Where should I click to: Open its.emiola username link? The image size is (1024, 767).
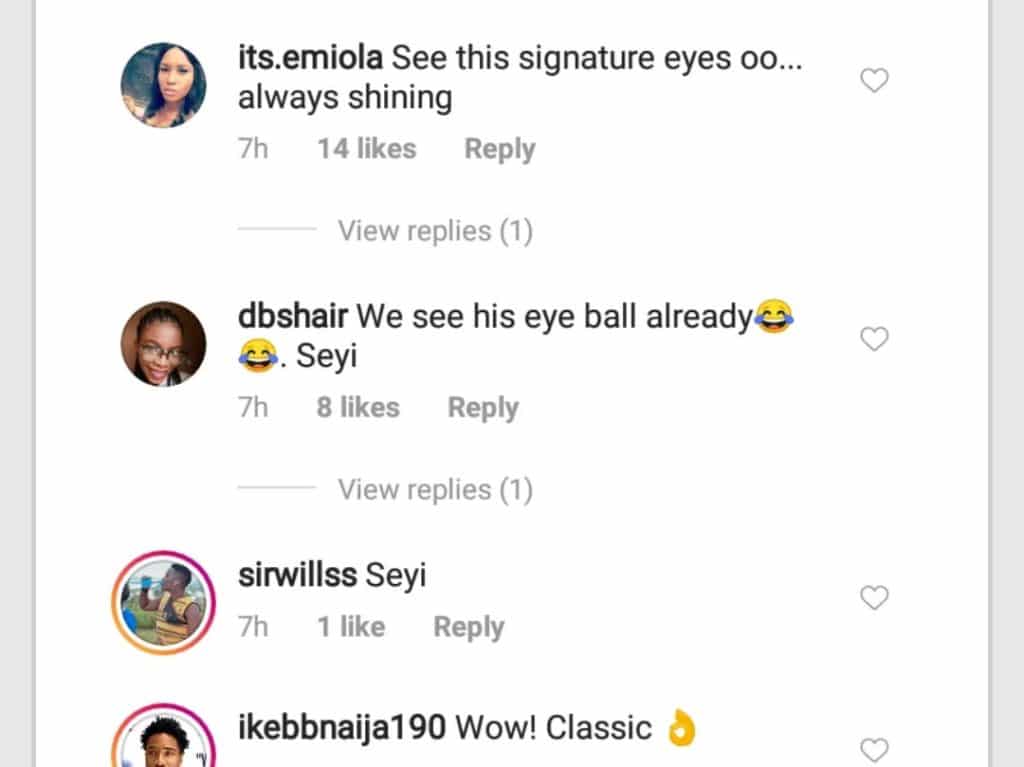pos(310,57)
